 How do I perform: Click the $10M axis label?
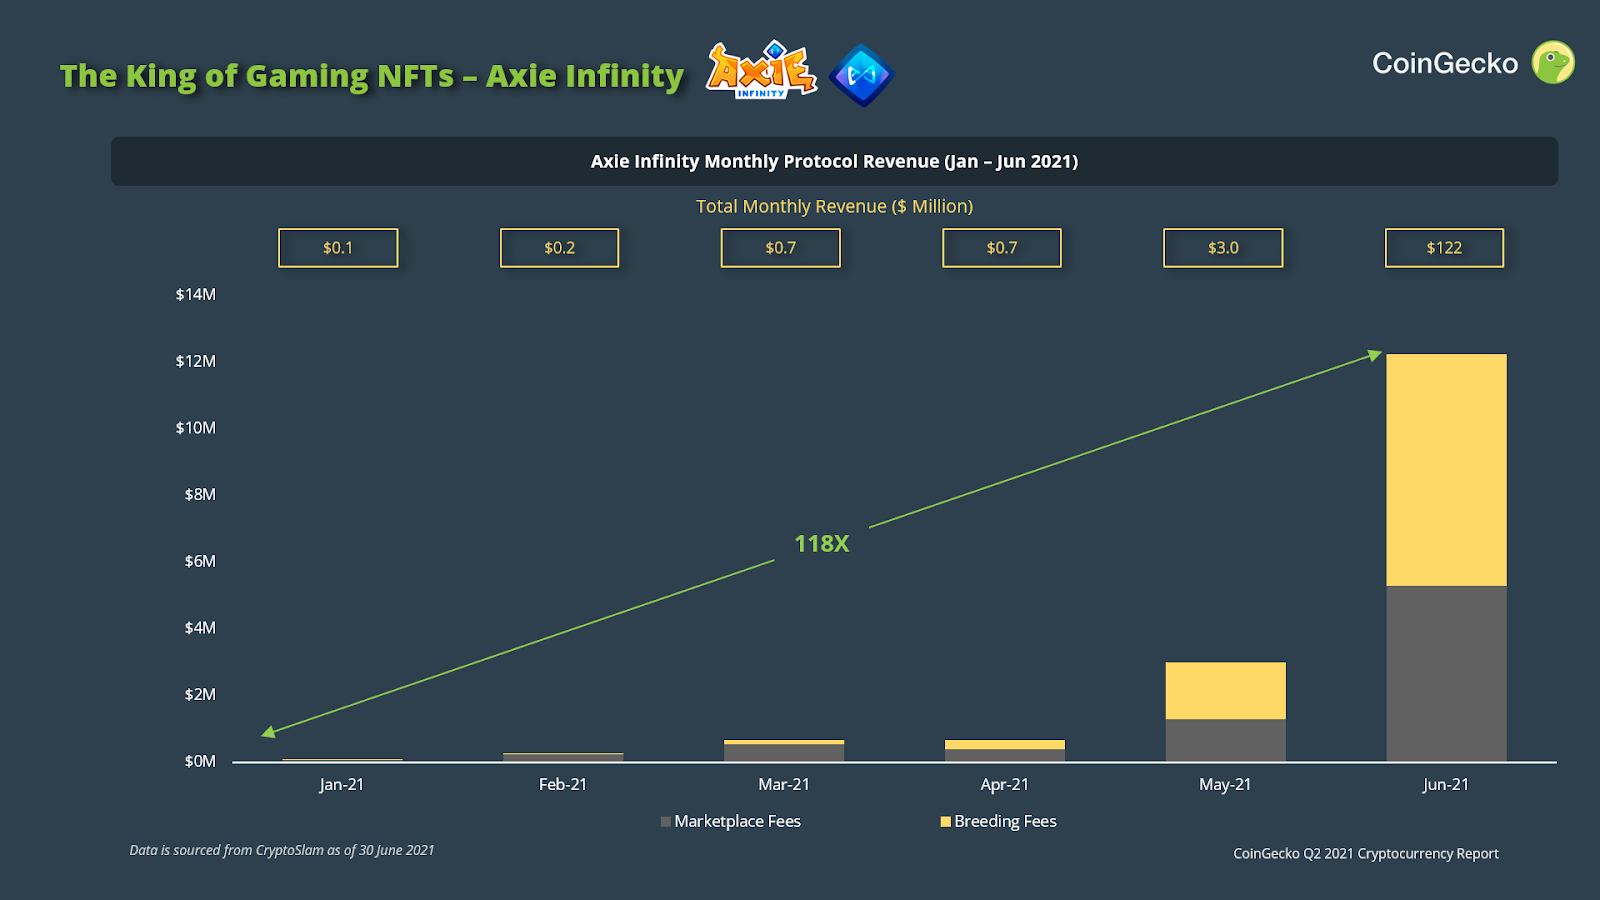pos(196,428)
